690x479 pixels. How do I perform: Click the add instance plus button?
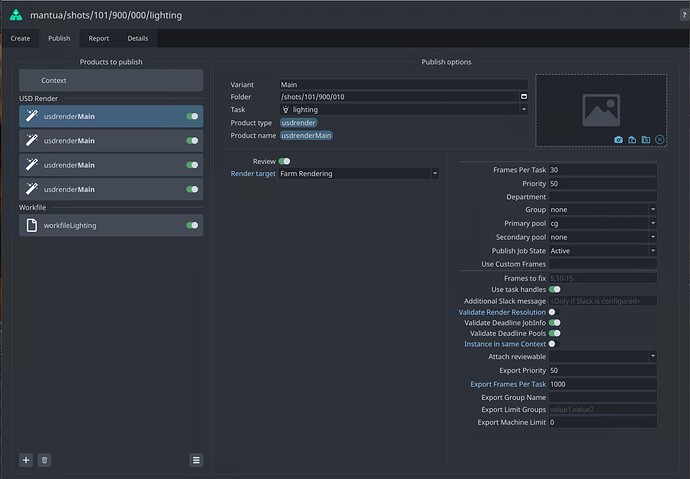26,460
